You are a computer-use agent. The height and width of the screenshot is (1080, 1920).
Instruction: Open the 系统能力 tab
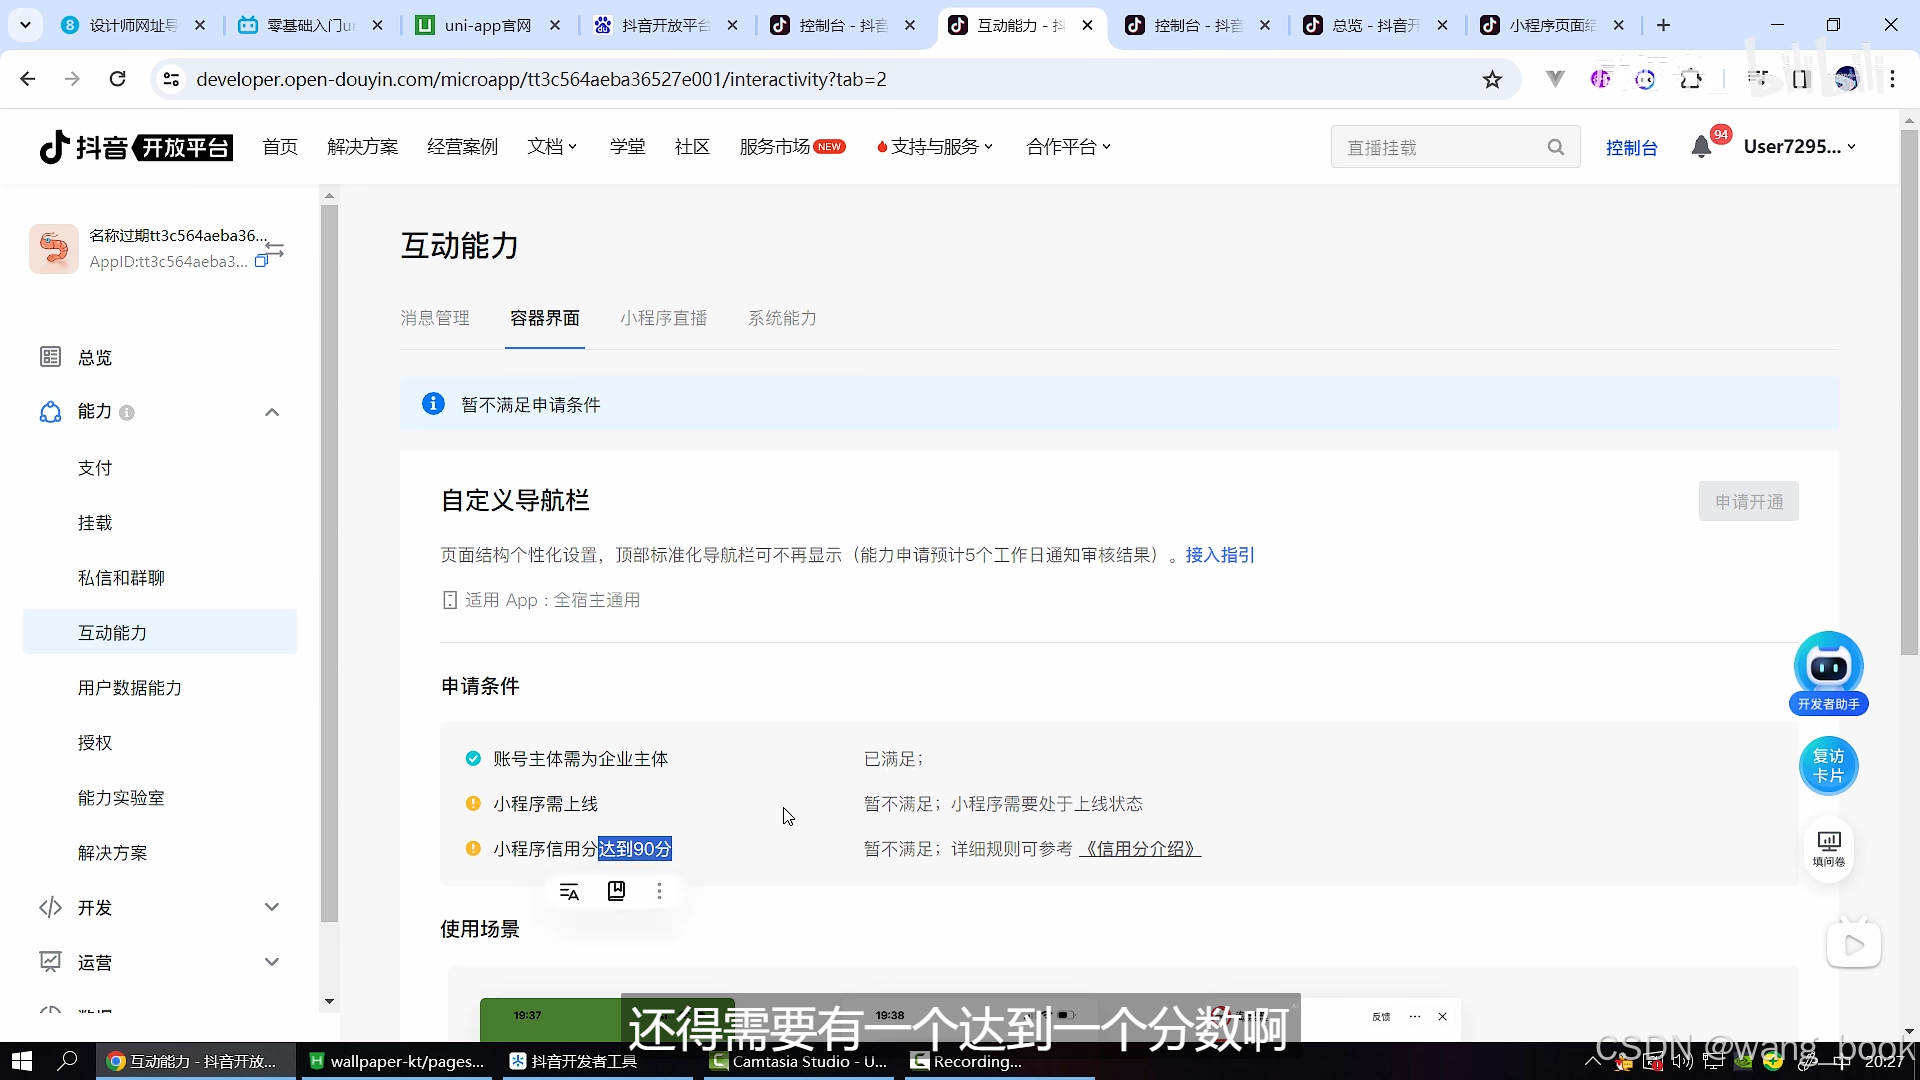(x=783, y=318)
